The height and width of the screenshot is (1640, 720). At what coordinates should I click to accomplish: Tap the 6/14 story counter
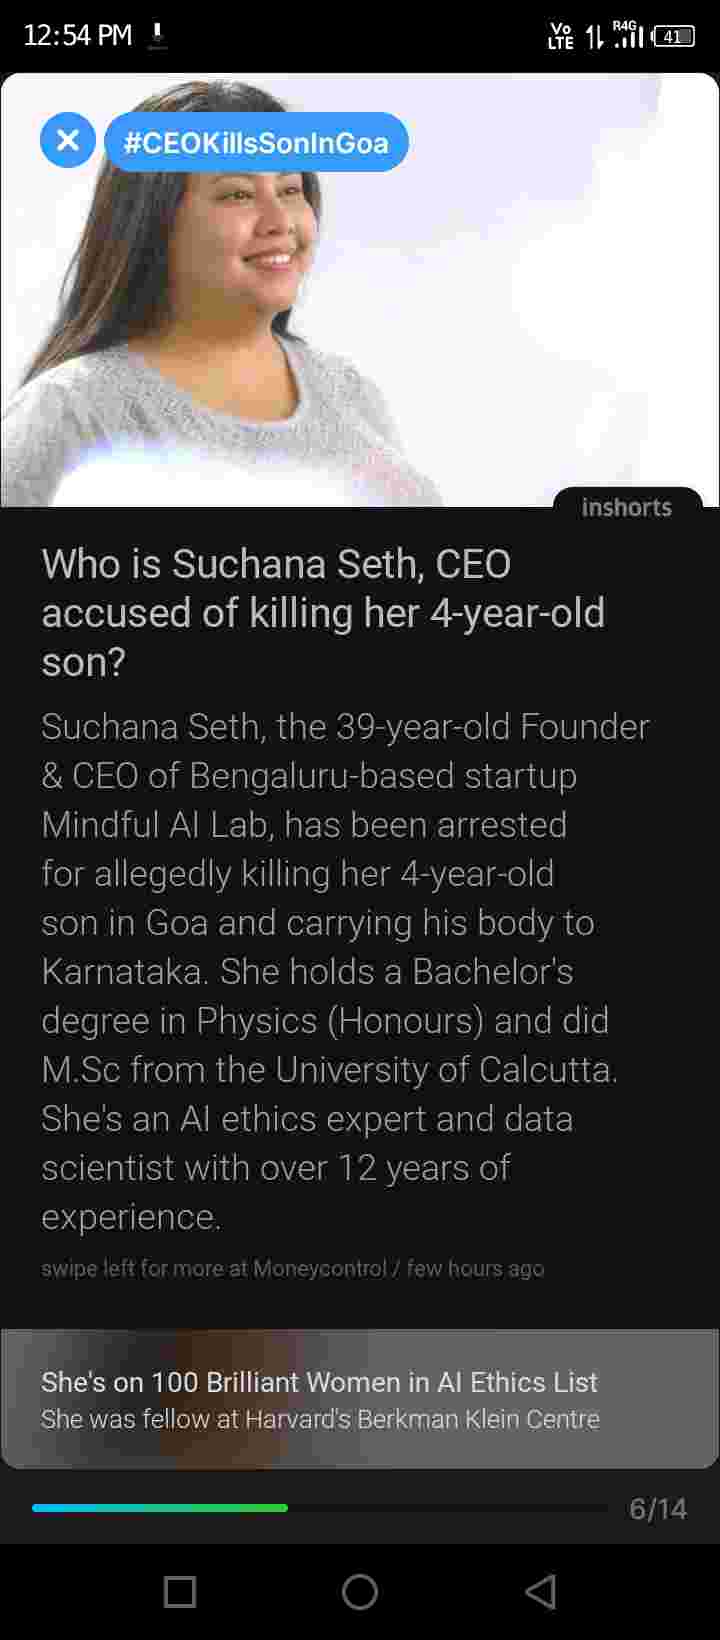coord(657,1508)
